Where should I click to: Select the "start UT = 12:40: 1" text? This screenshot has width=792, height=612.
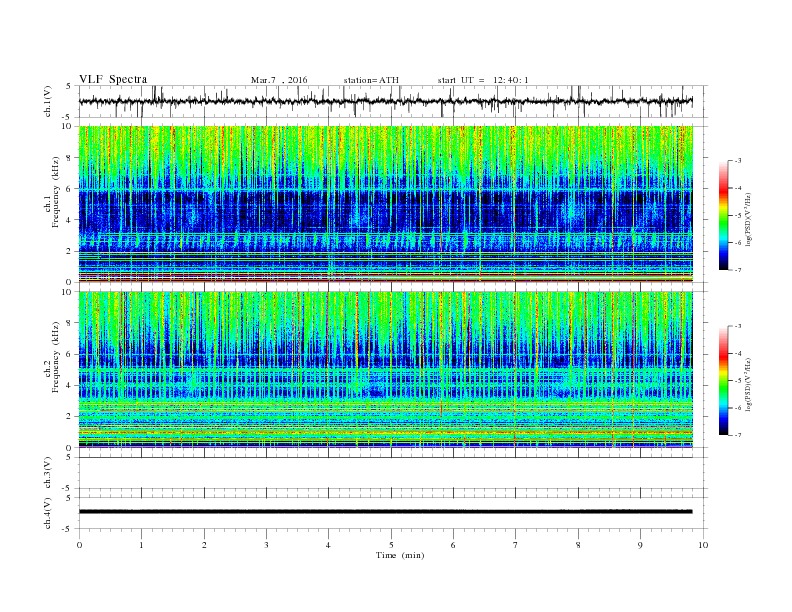pyautogui.click(x=483, y=80)
